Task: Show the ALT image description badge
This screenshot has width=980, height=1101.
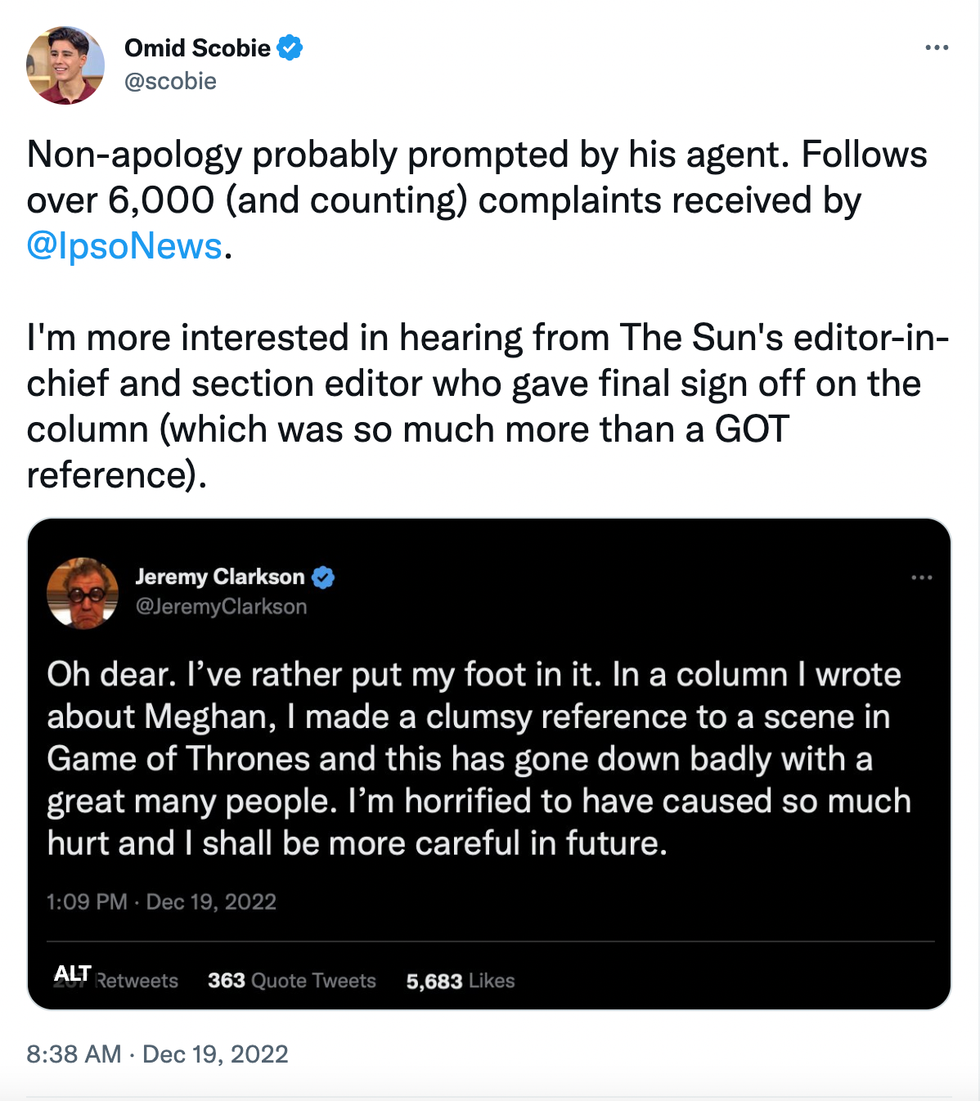Action: point(72,973)
